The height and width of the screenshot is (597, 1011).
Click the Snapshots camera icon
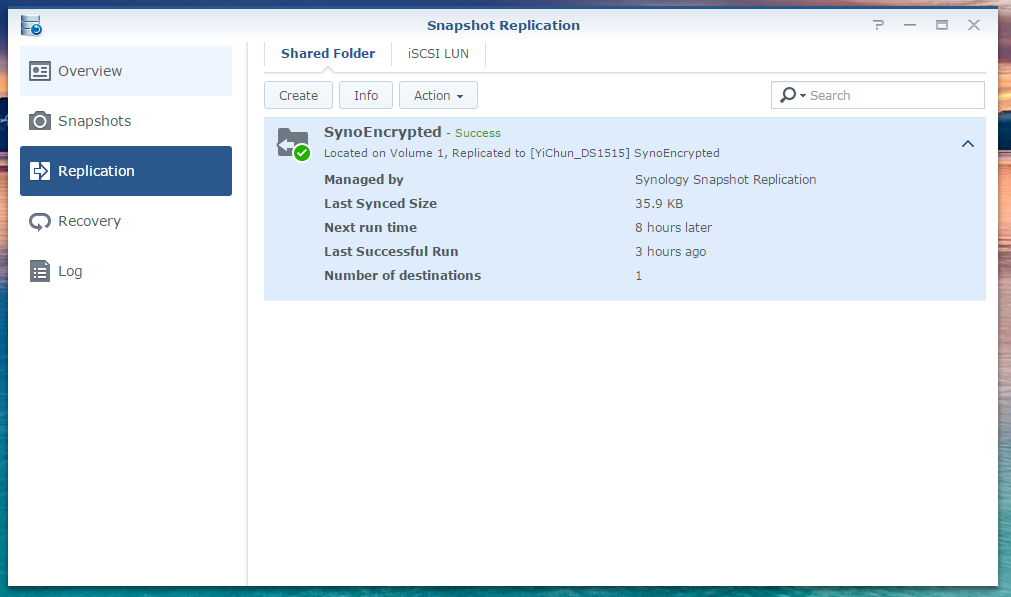click(x=39, y=121)
